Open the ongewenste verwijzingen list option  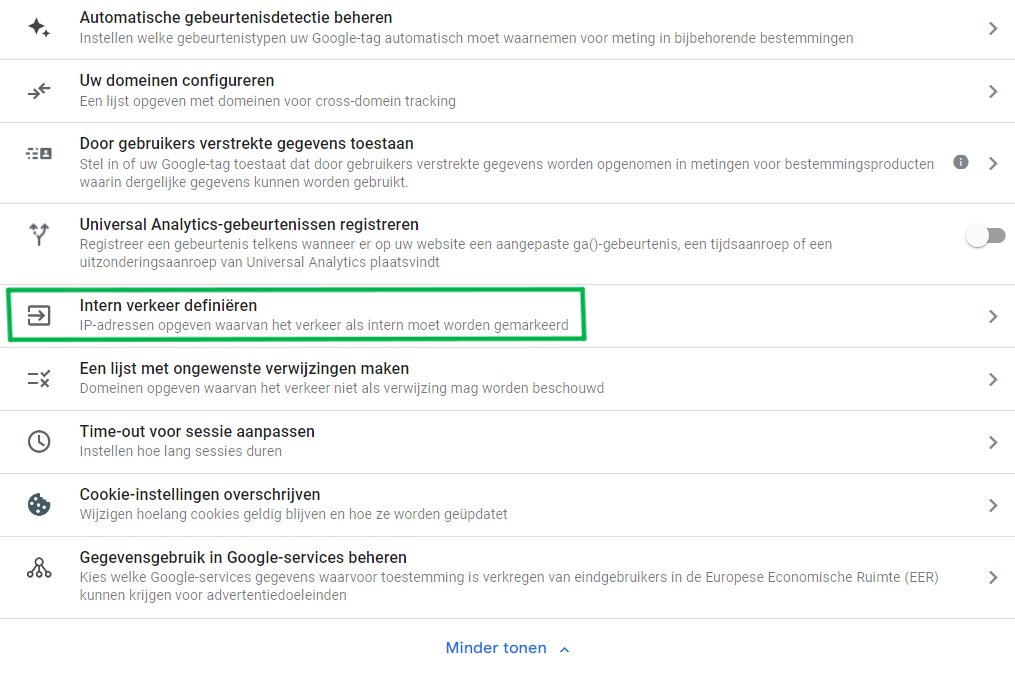click(993, 379)
